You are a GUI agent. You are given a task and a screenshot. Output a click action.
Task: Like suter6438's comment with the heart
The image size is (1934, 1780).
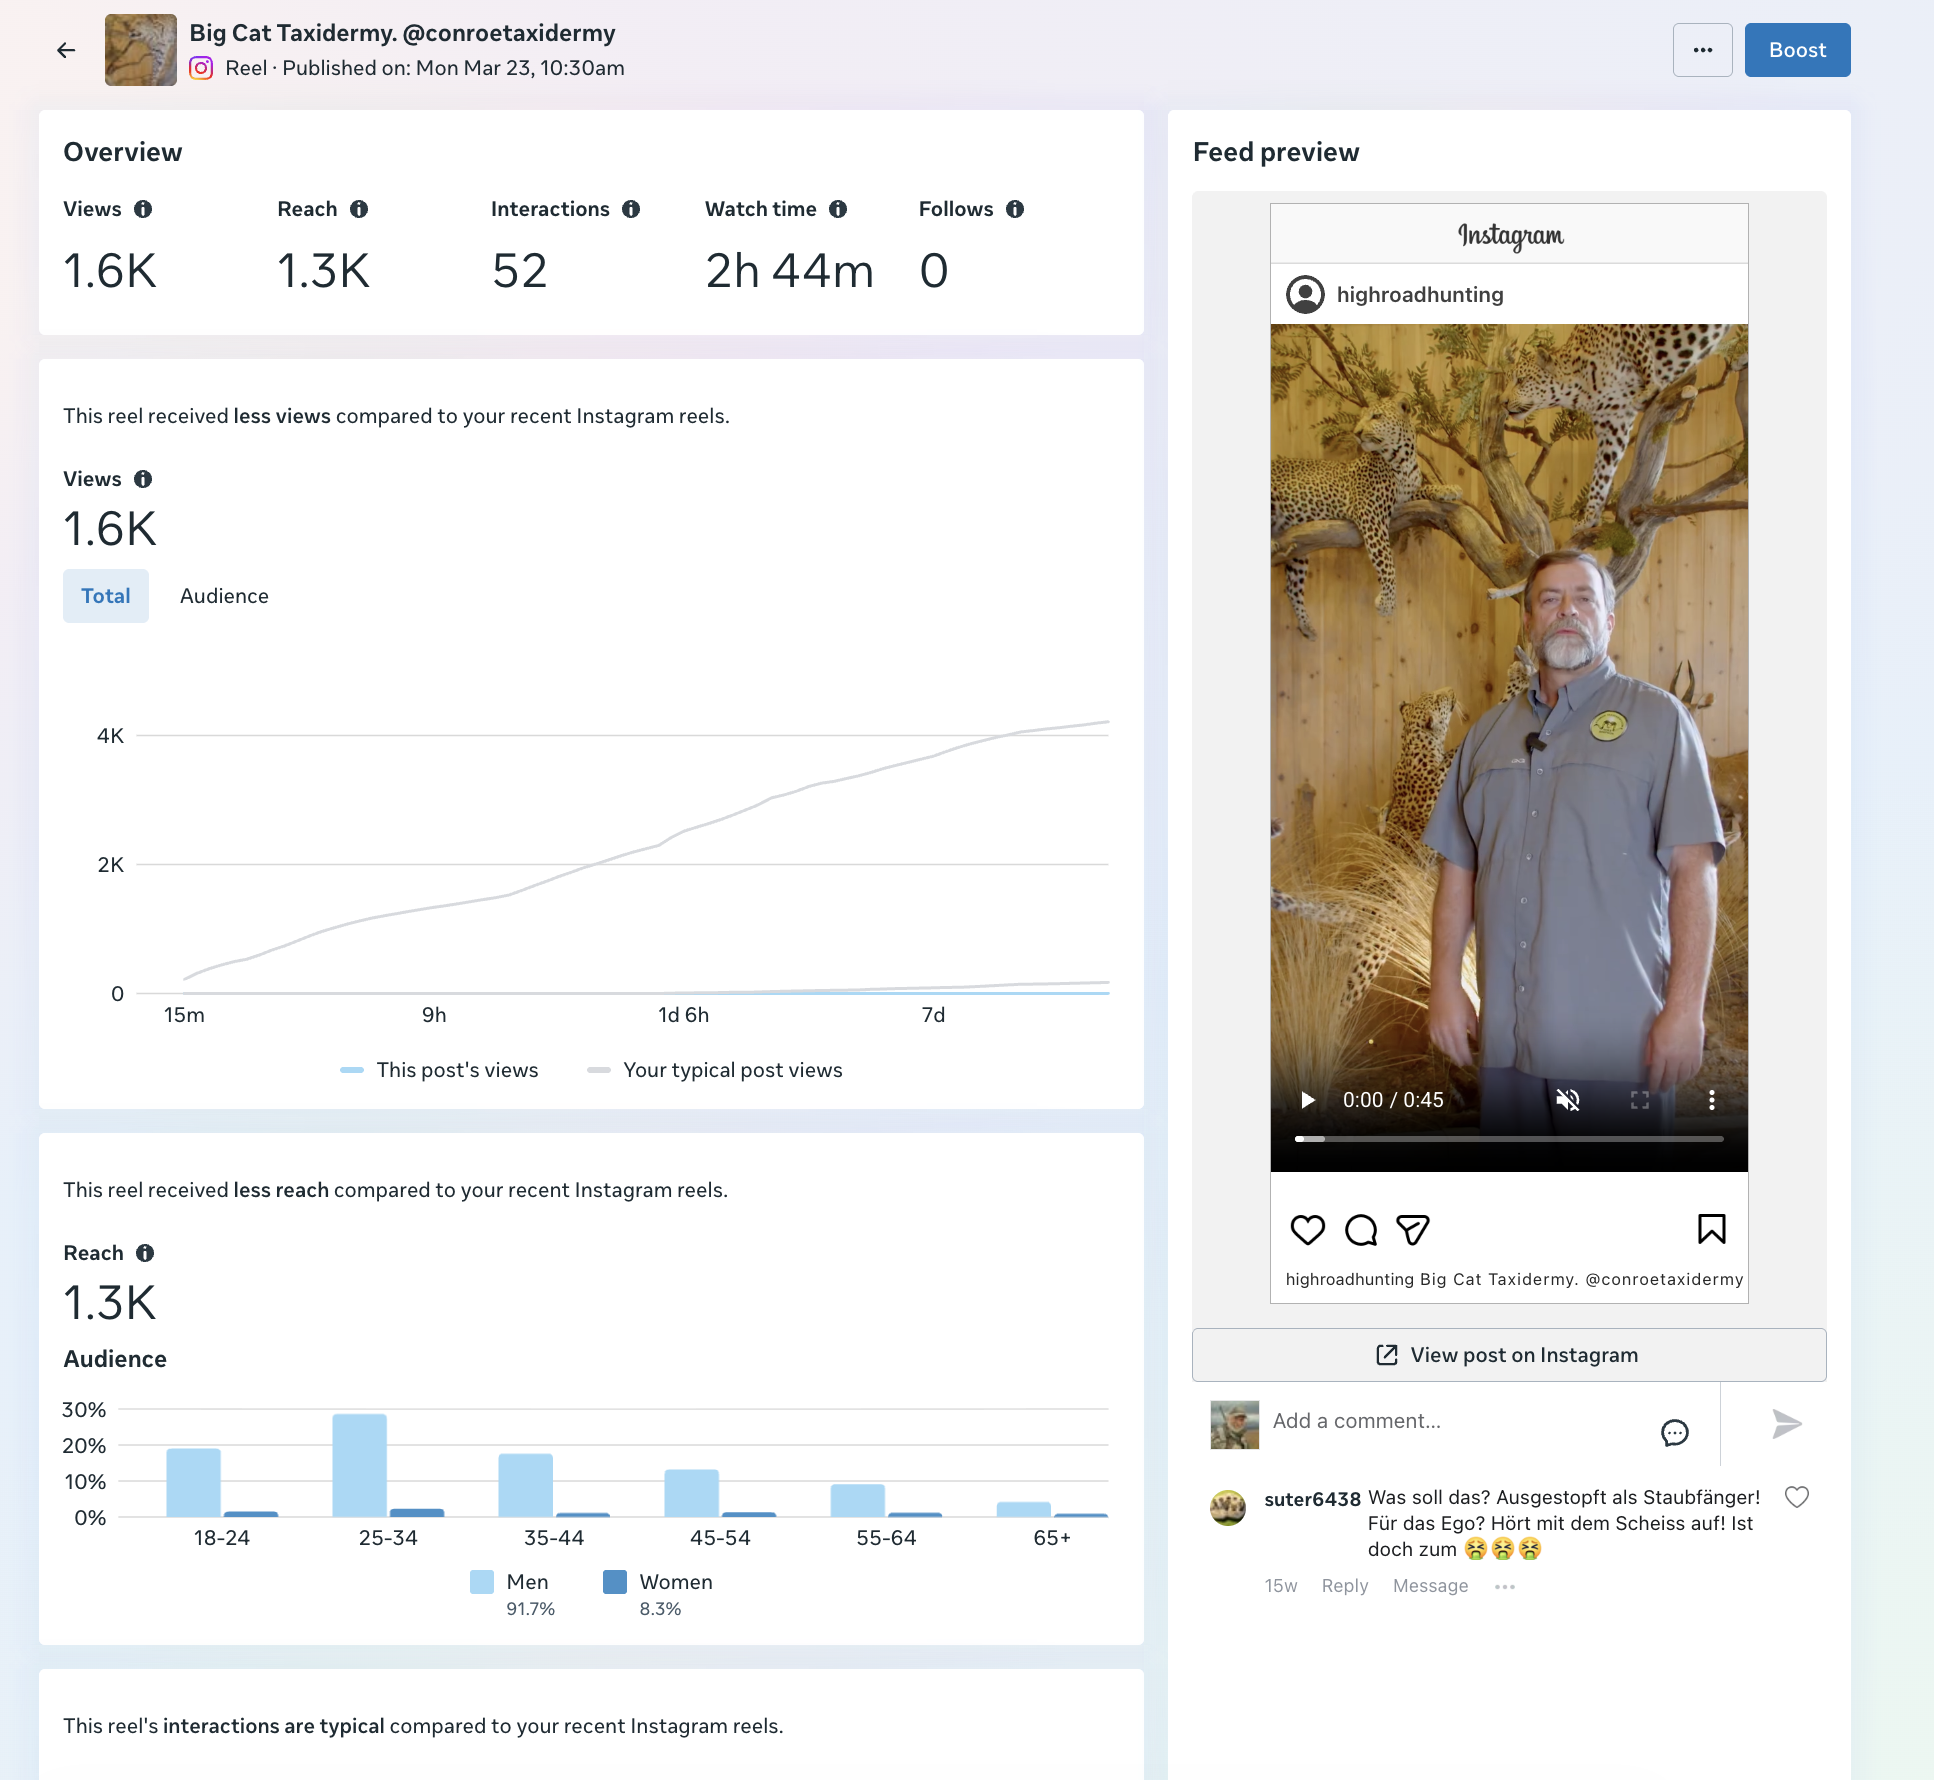(1797, 1497)
